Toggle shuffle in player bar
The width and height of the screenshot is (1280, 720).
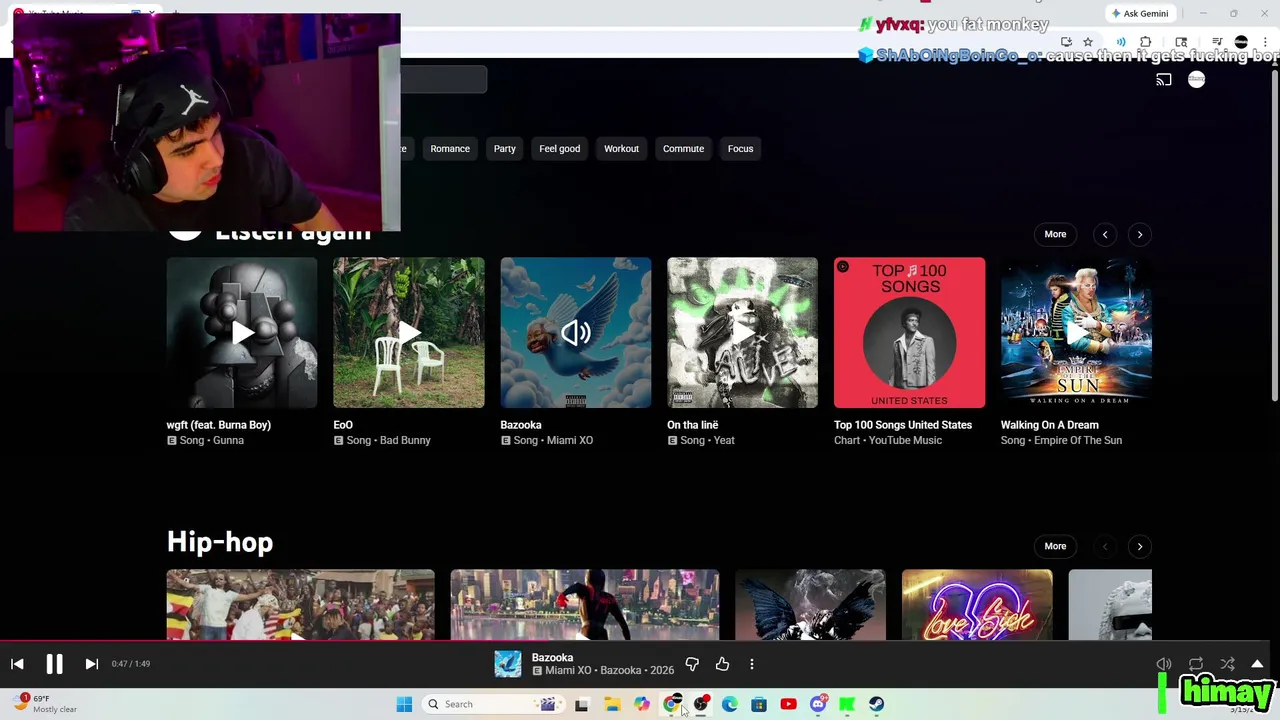[x=1227, y=664]
